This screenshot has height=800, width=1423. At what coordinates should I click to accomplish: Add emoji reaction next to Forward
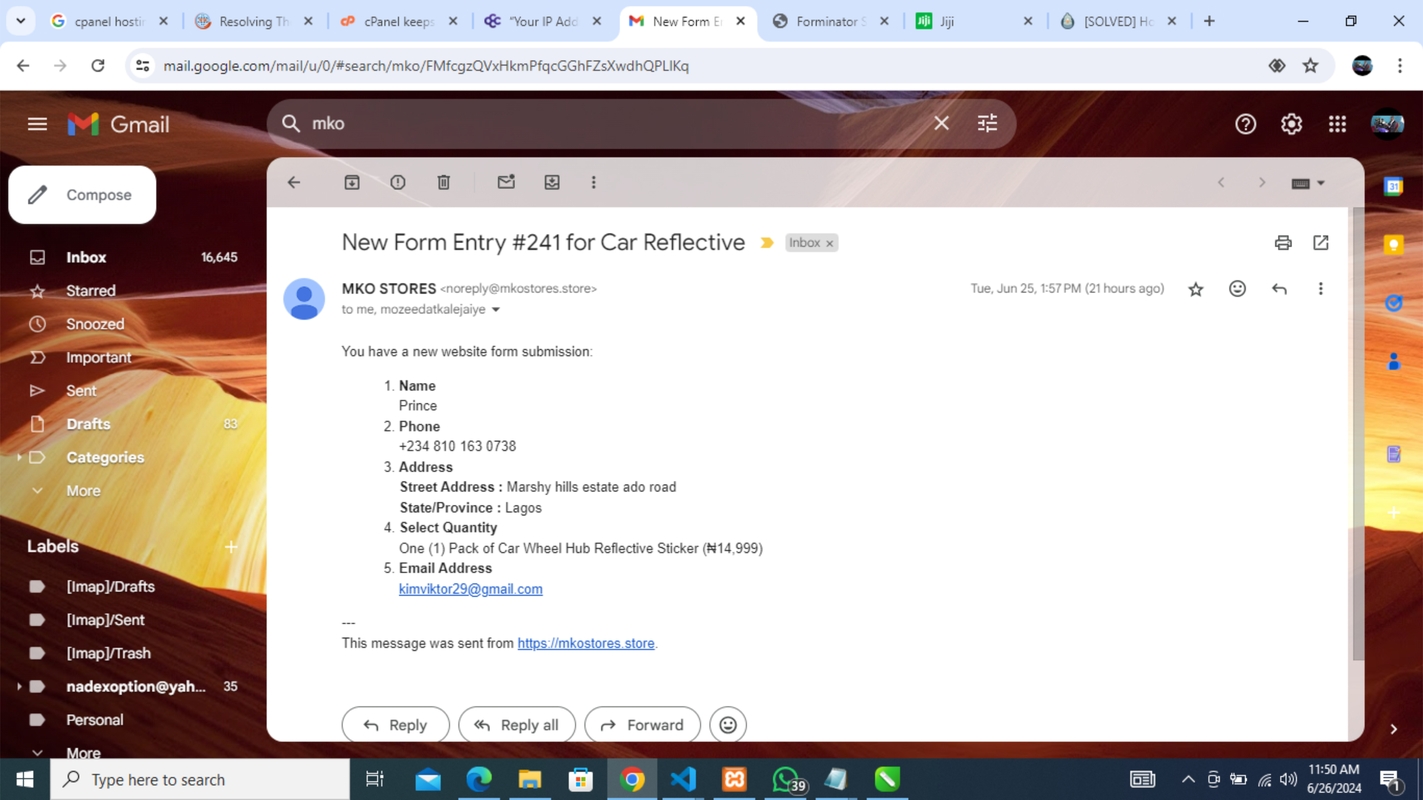coord(728,725)
